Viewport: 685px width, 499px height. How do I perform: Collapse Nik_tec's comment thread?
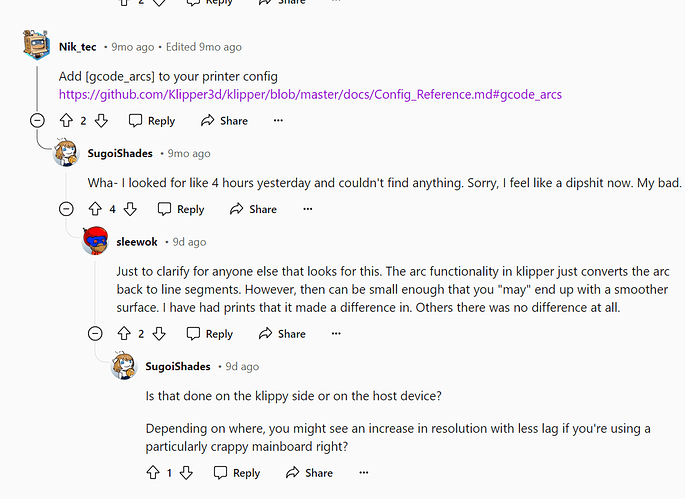(x=37, y=121)
